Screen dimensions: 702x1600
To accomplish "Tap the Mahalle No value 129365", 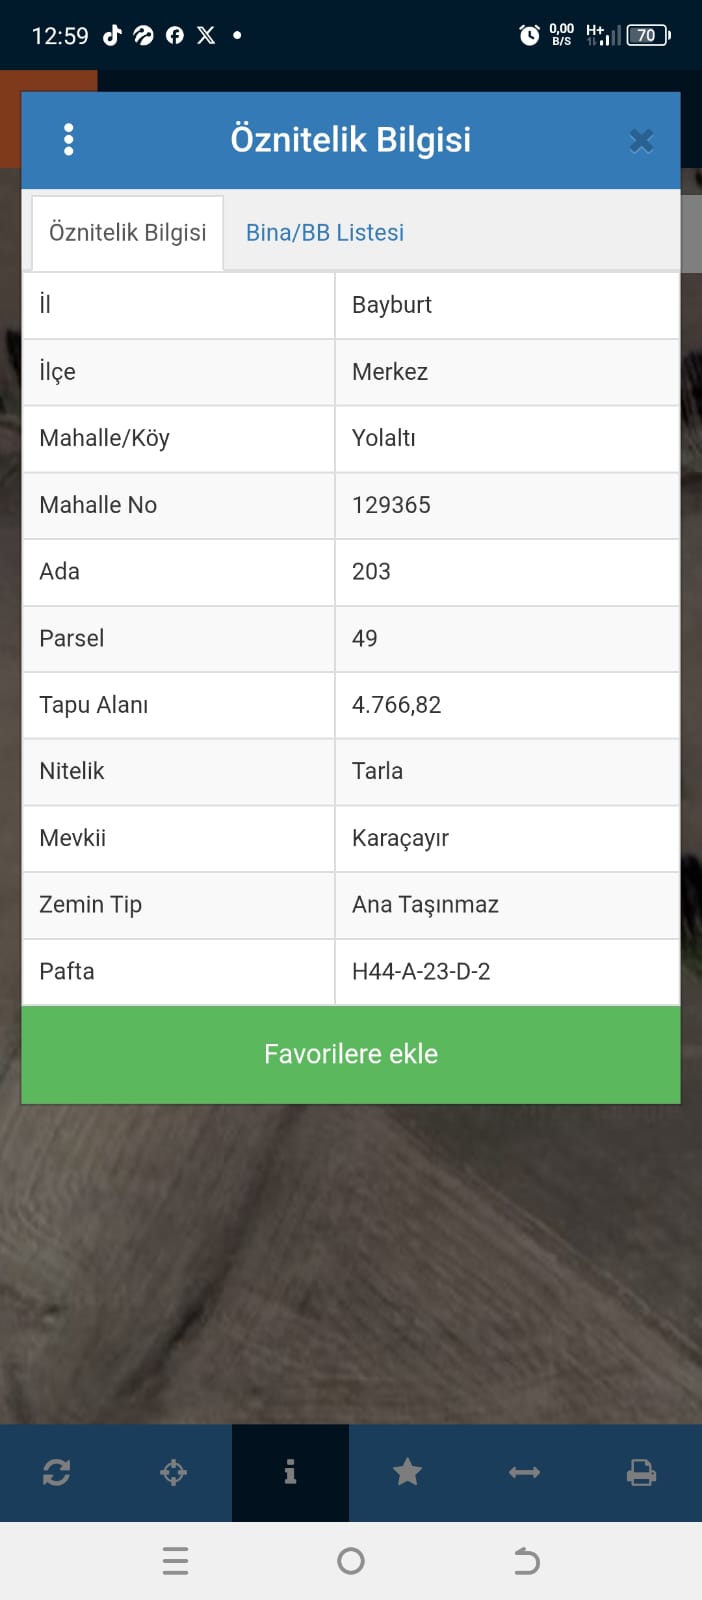I will [391, 505].
